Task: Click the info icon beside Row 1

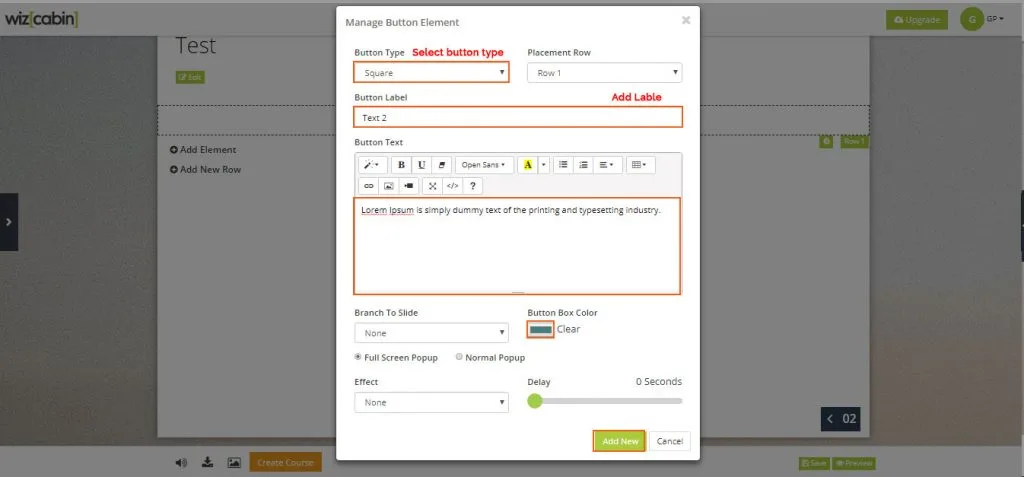Action: (x=826, y=141)
